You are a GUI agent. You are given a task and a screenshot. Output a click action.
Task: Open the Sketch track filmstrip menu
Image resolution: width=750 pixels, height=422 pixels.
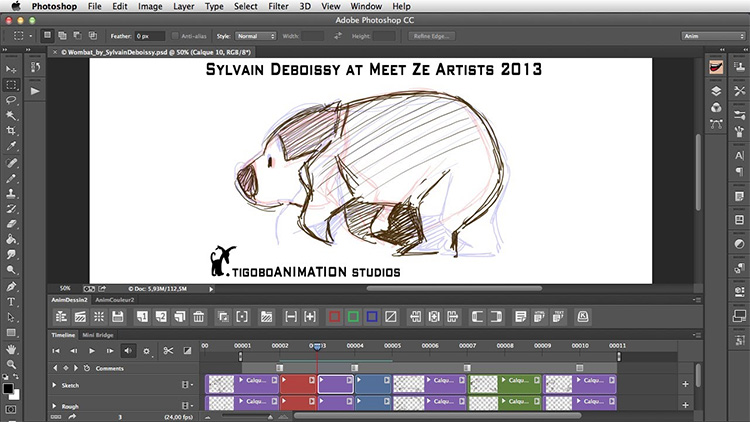point(187,385)
